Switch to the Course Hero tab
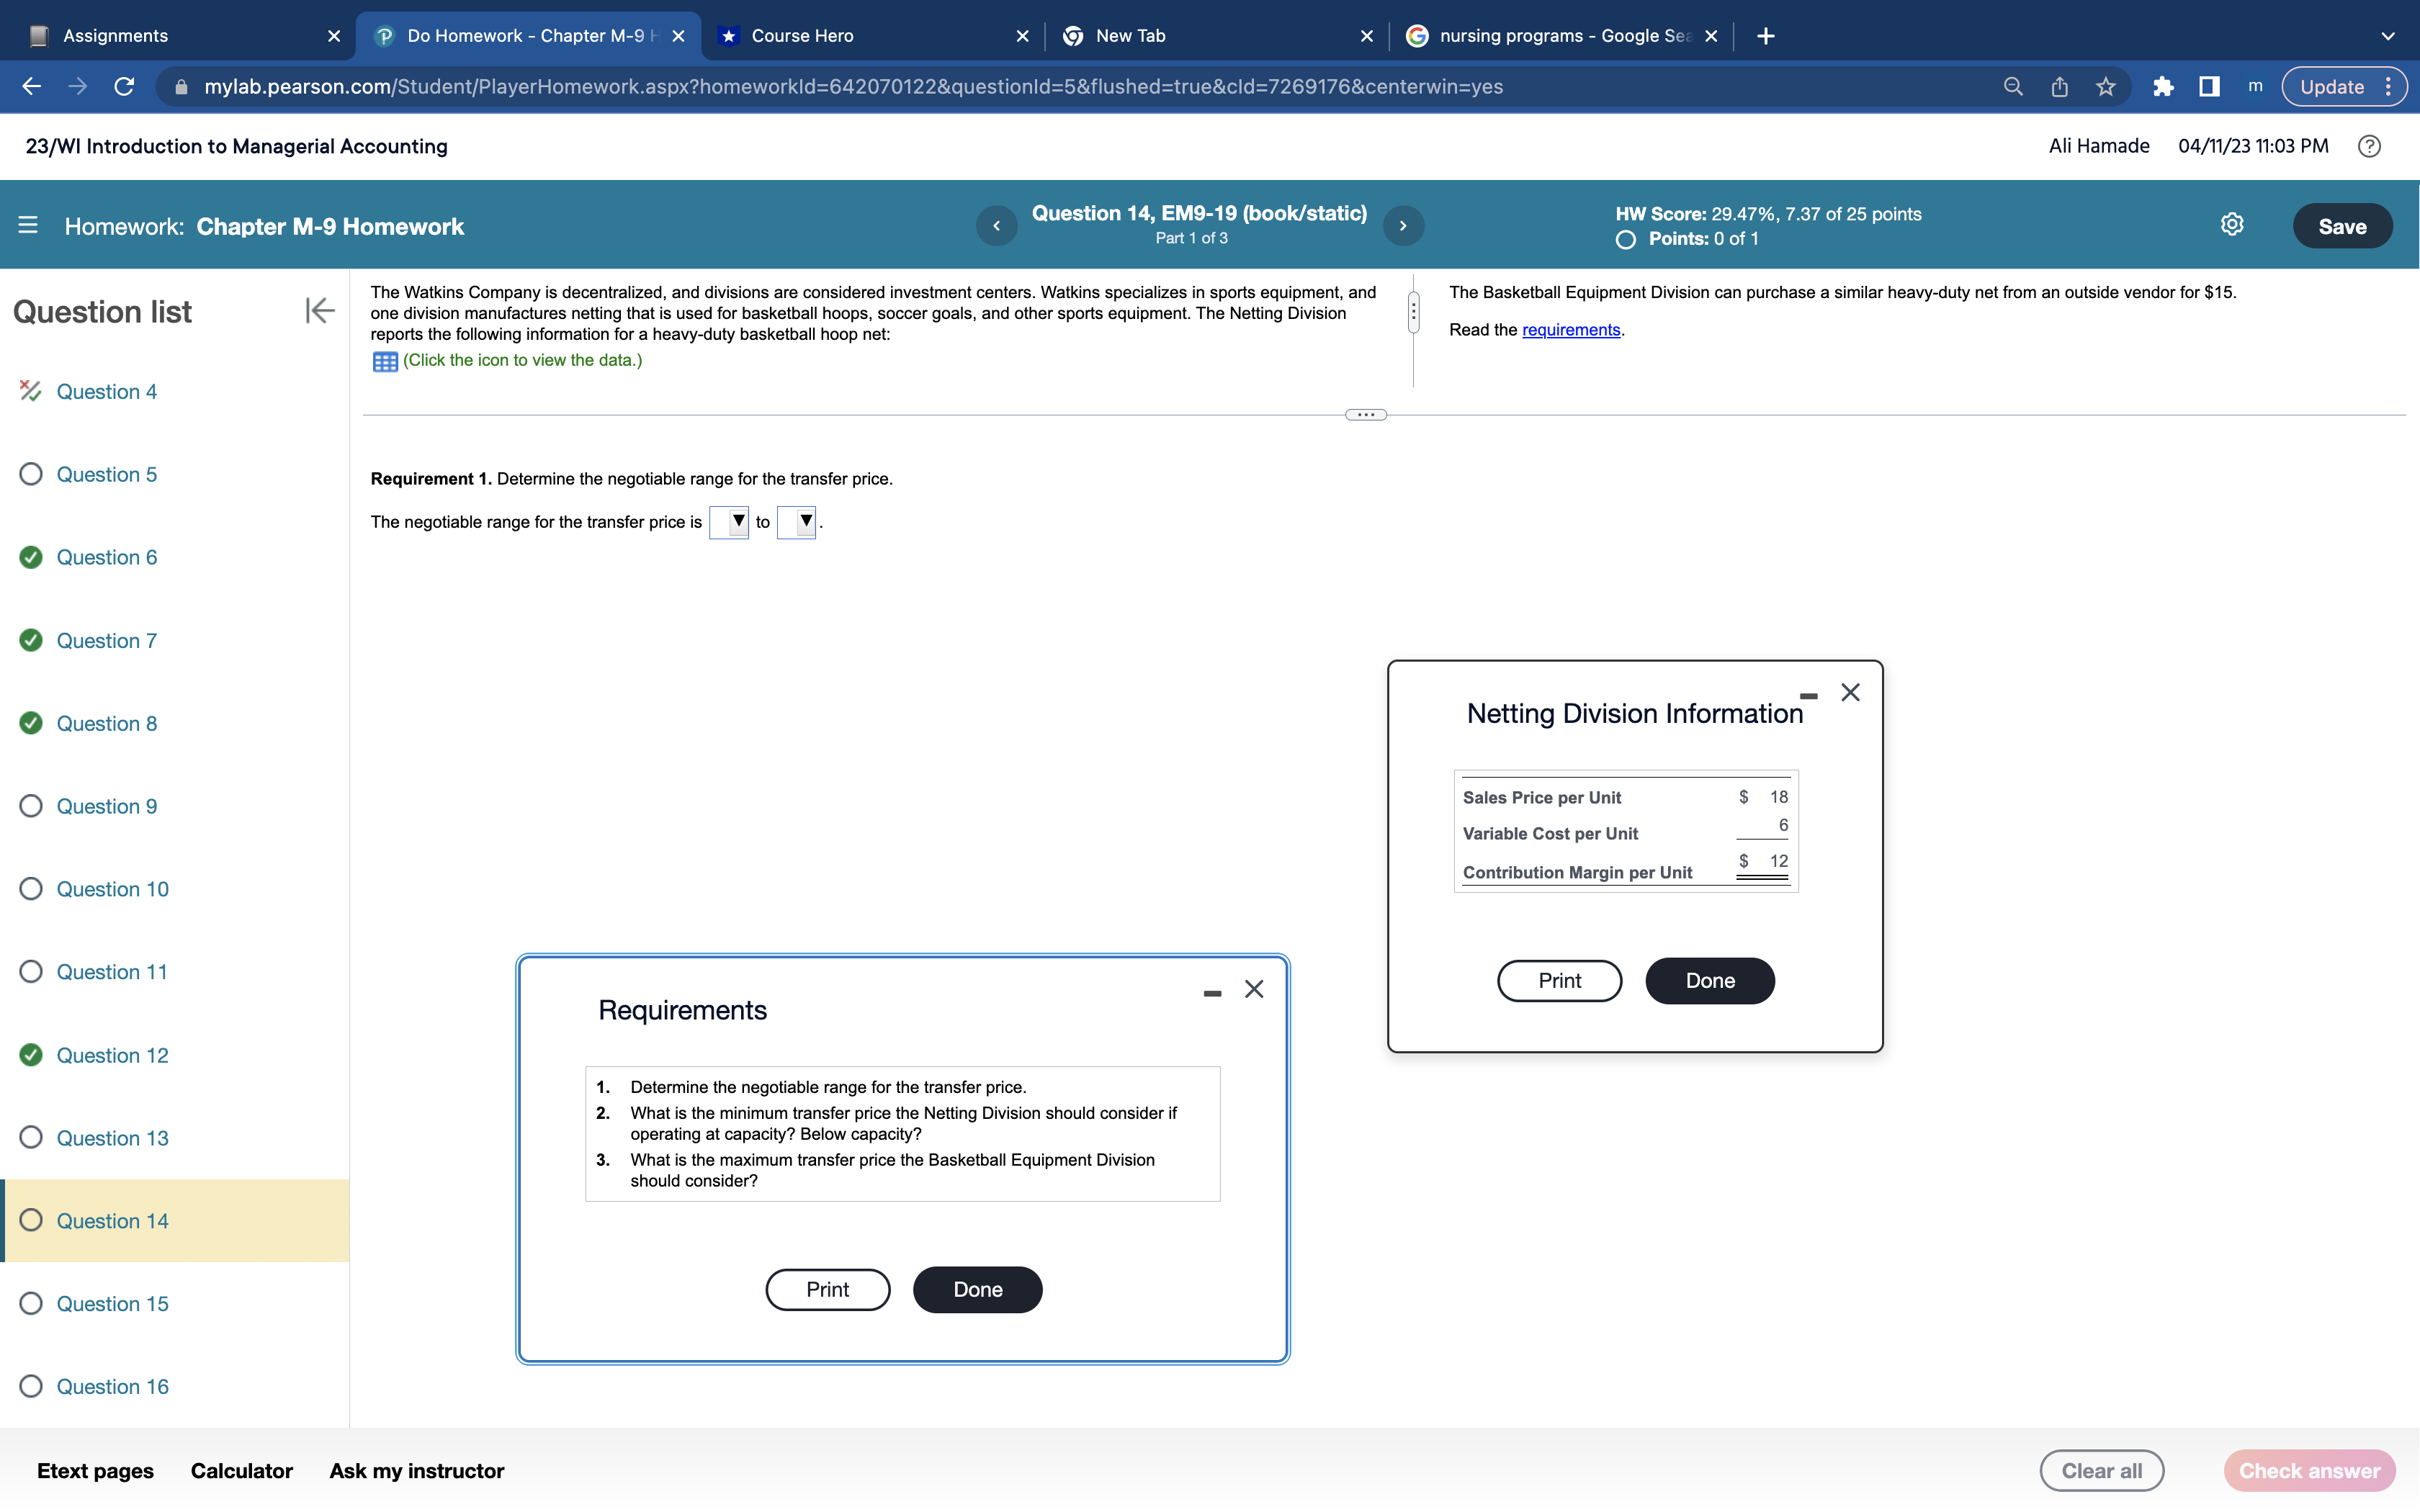The image size is (2420, 1512). 802,36
